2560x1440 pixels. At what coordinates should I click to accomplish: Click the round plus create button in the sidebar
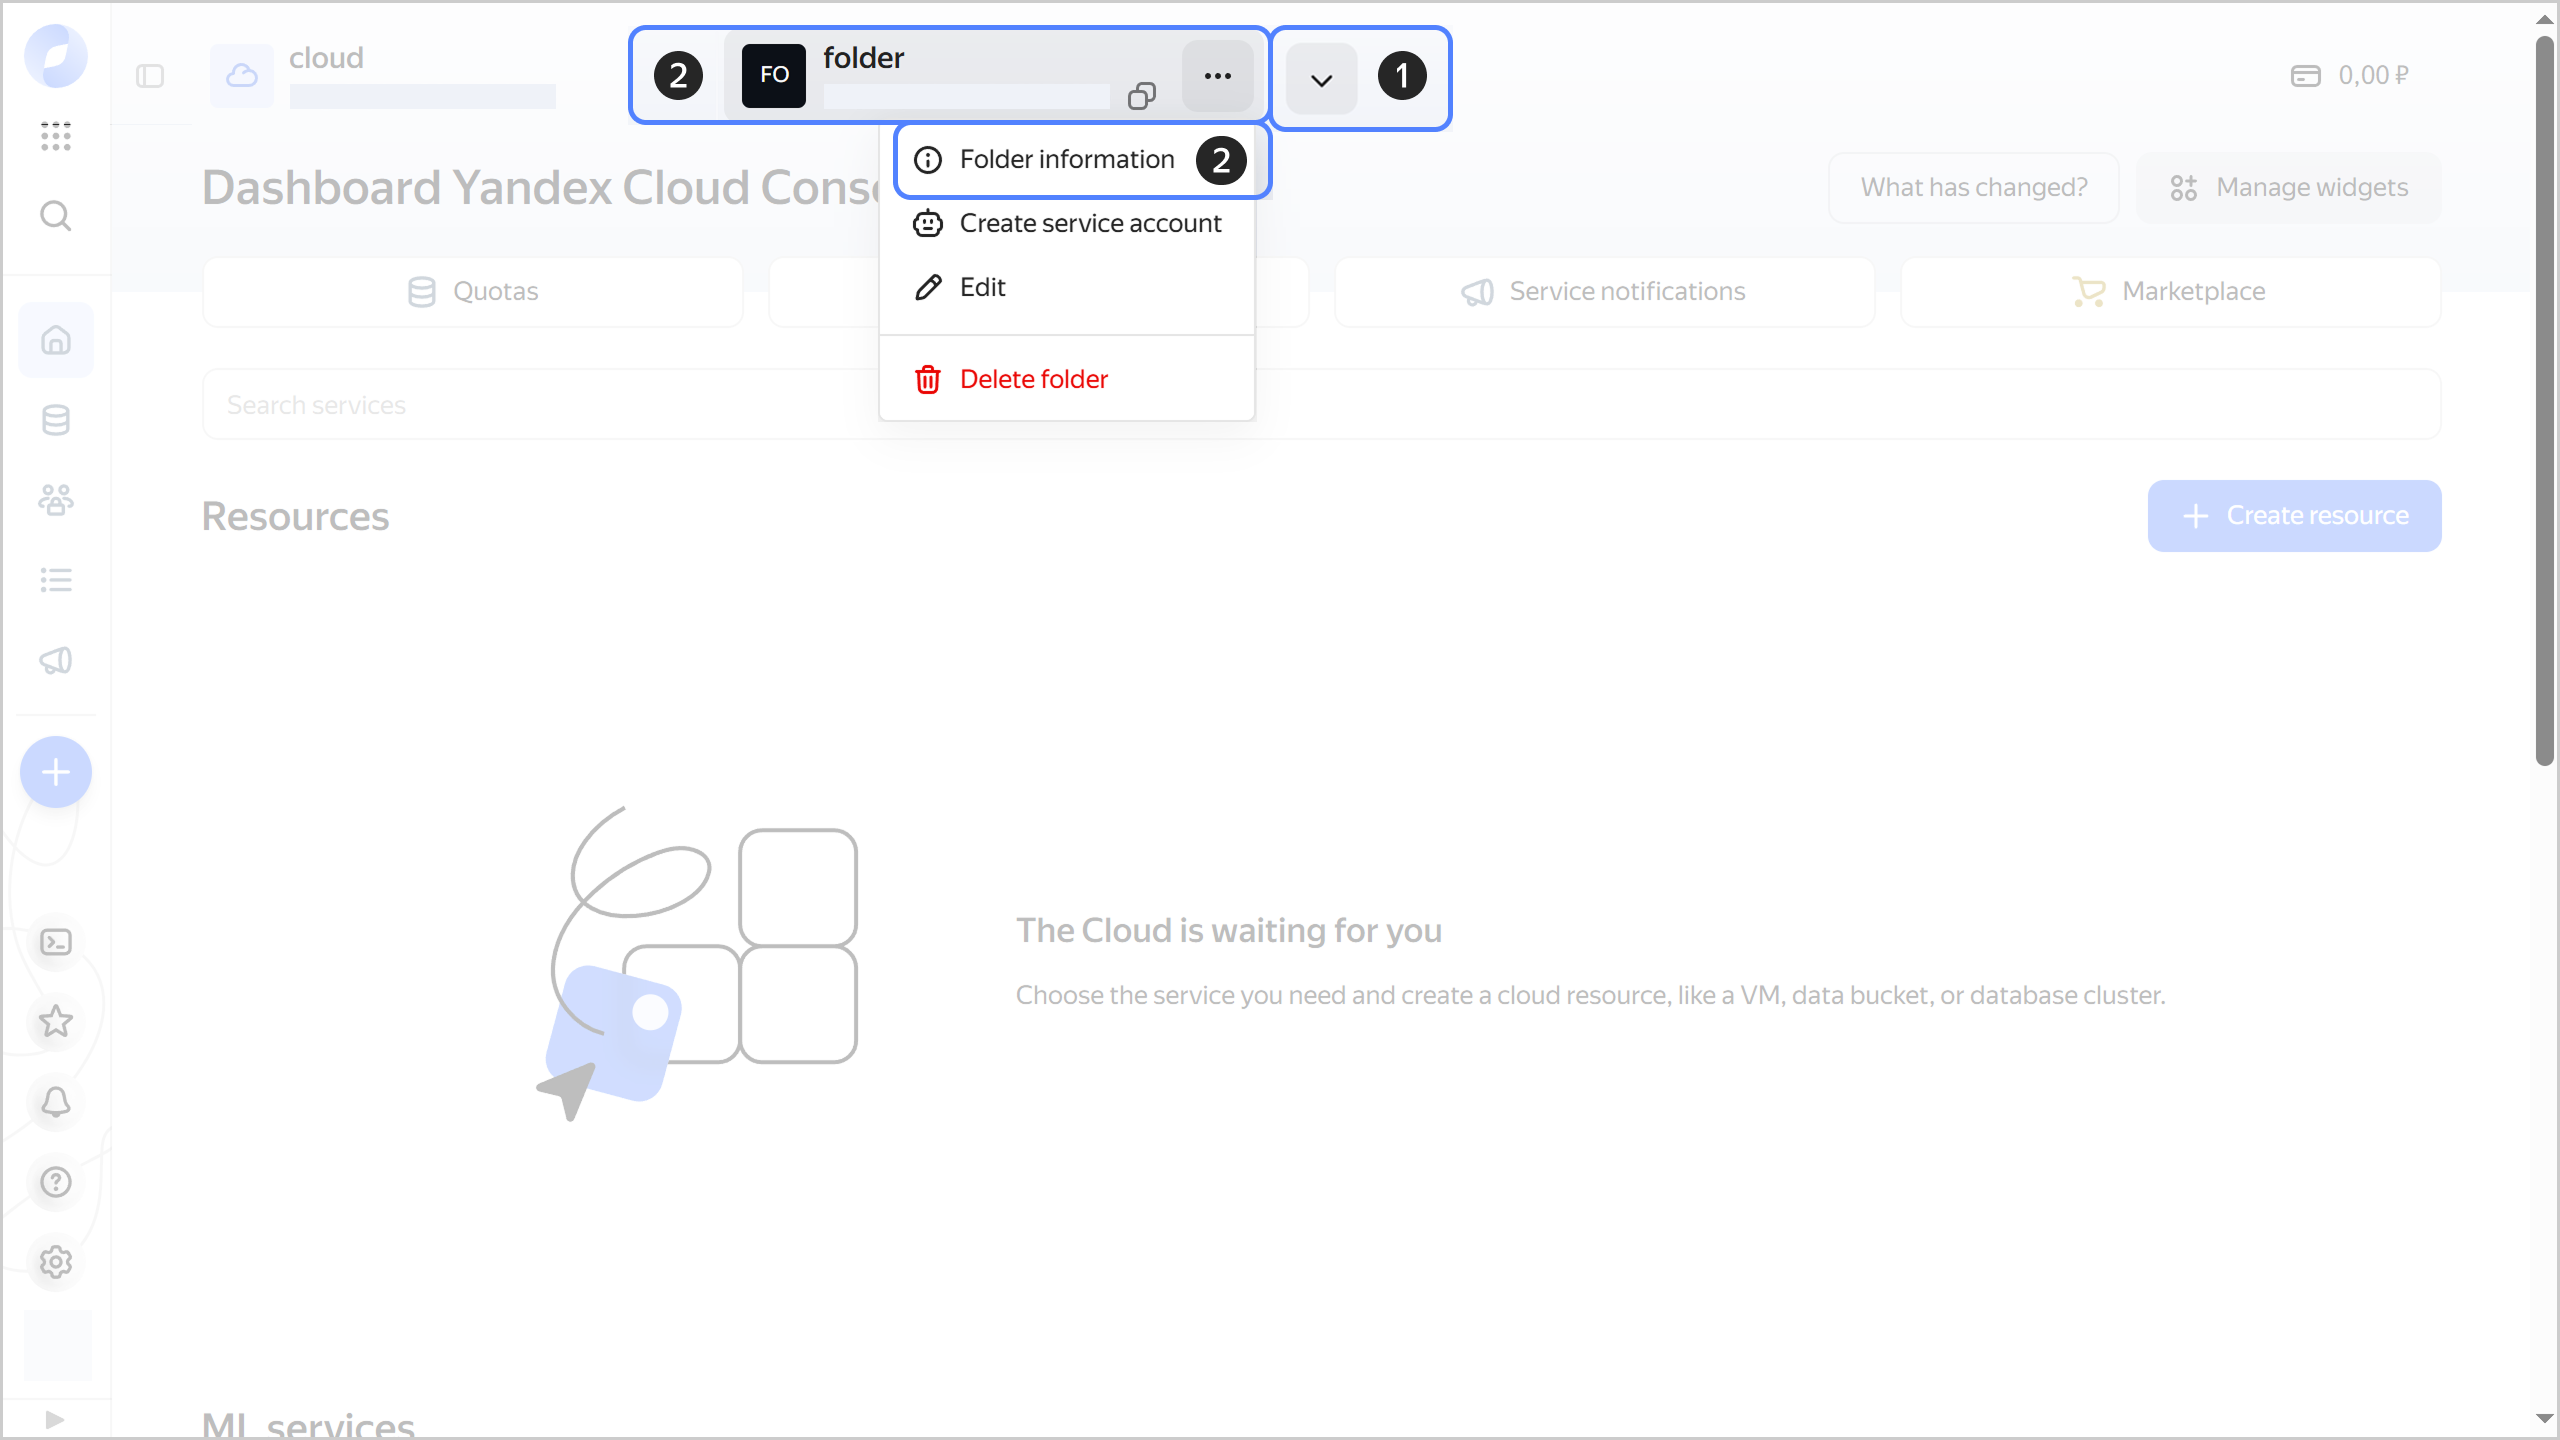(56, 772)
